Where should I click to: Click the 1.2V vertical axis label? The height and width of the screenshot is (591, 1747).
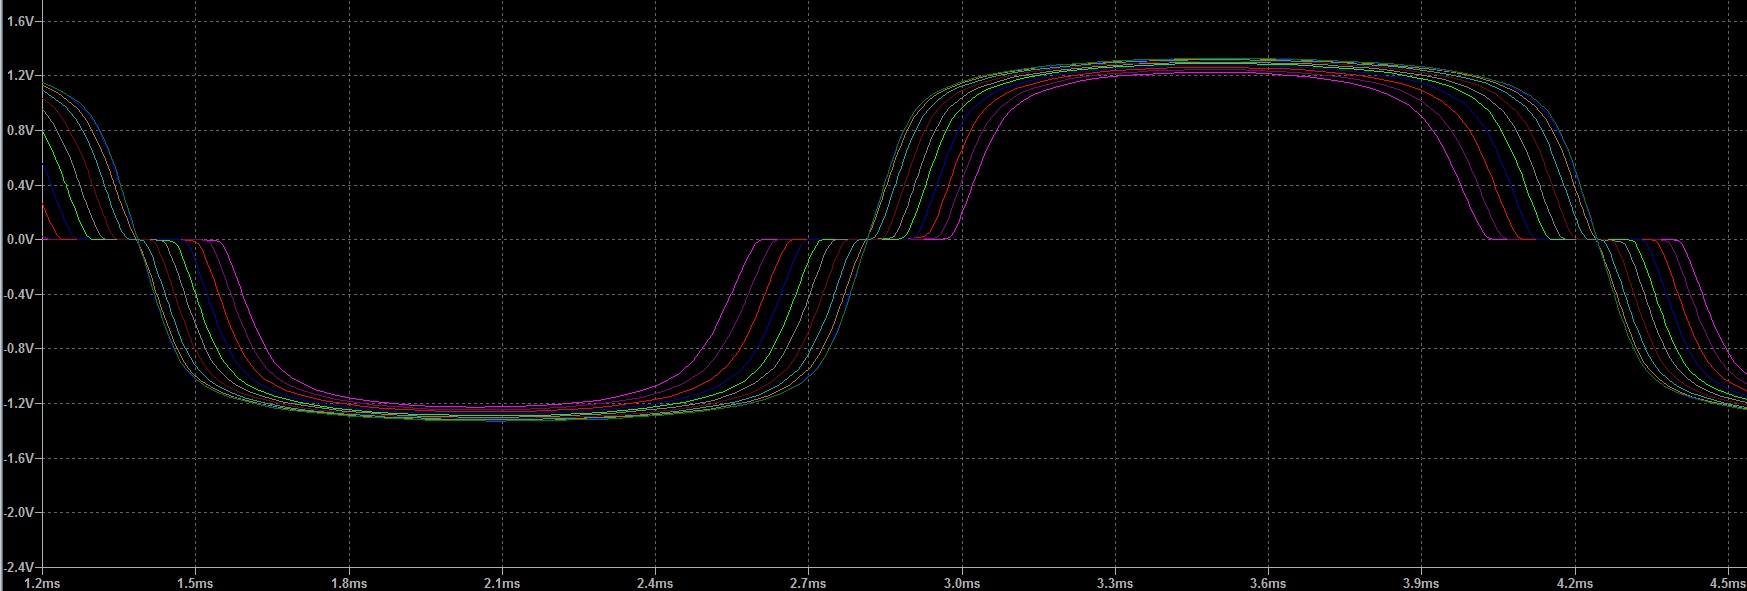[20, 76]
